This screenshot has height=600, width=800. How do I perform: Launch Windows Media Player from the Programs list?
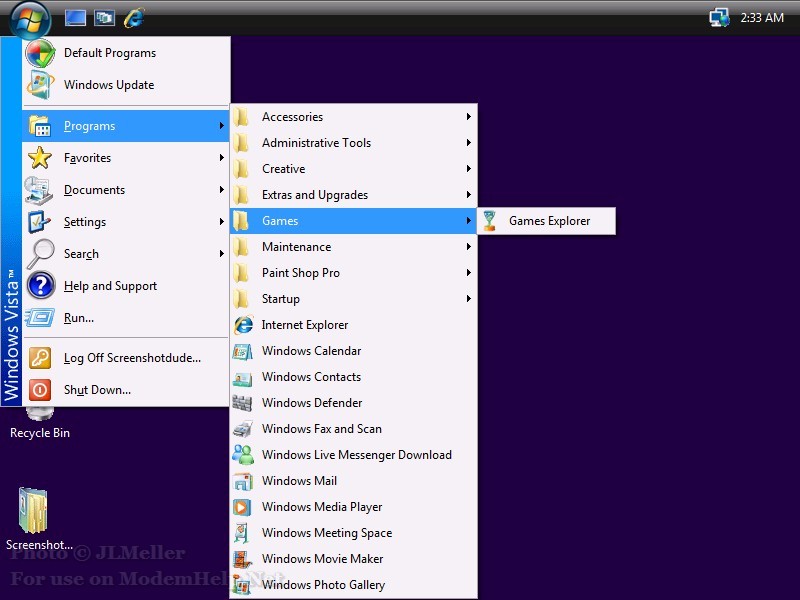(322, 507)
